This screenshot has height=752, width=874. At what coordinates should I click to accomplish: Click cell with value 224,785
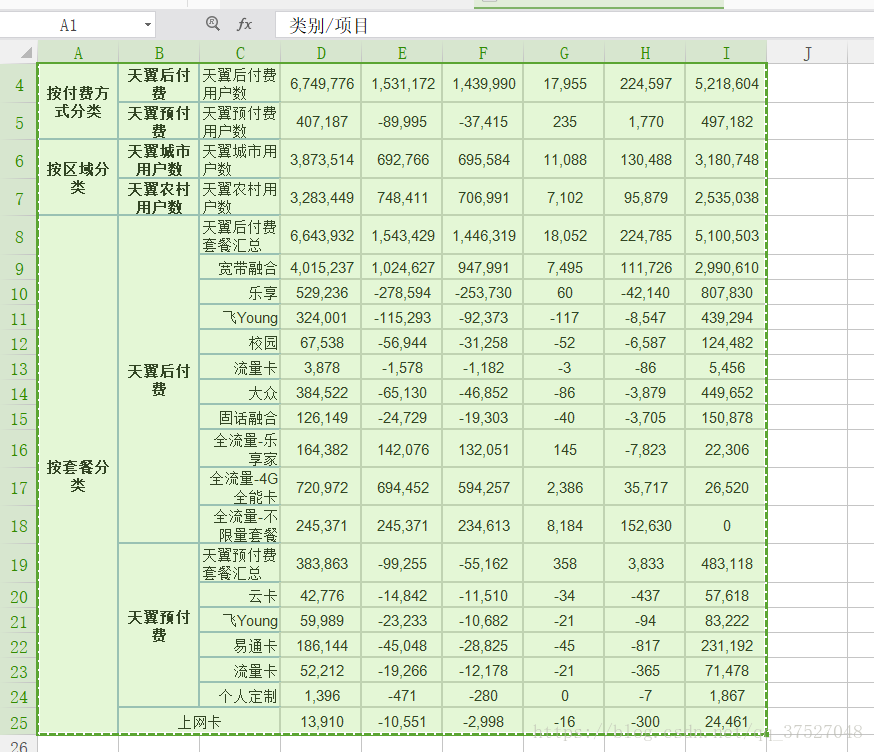tap(645, 236)
